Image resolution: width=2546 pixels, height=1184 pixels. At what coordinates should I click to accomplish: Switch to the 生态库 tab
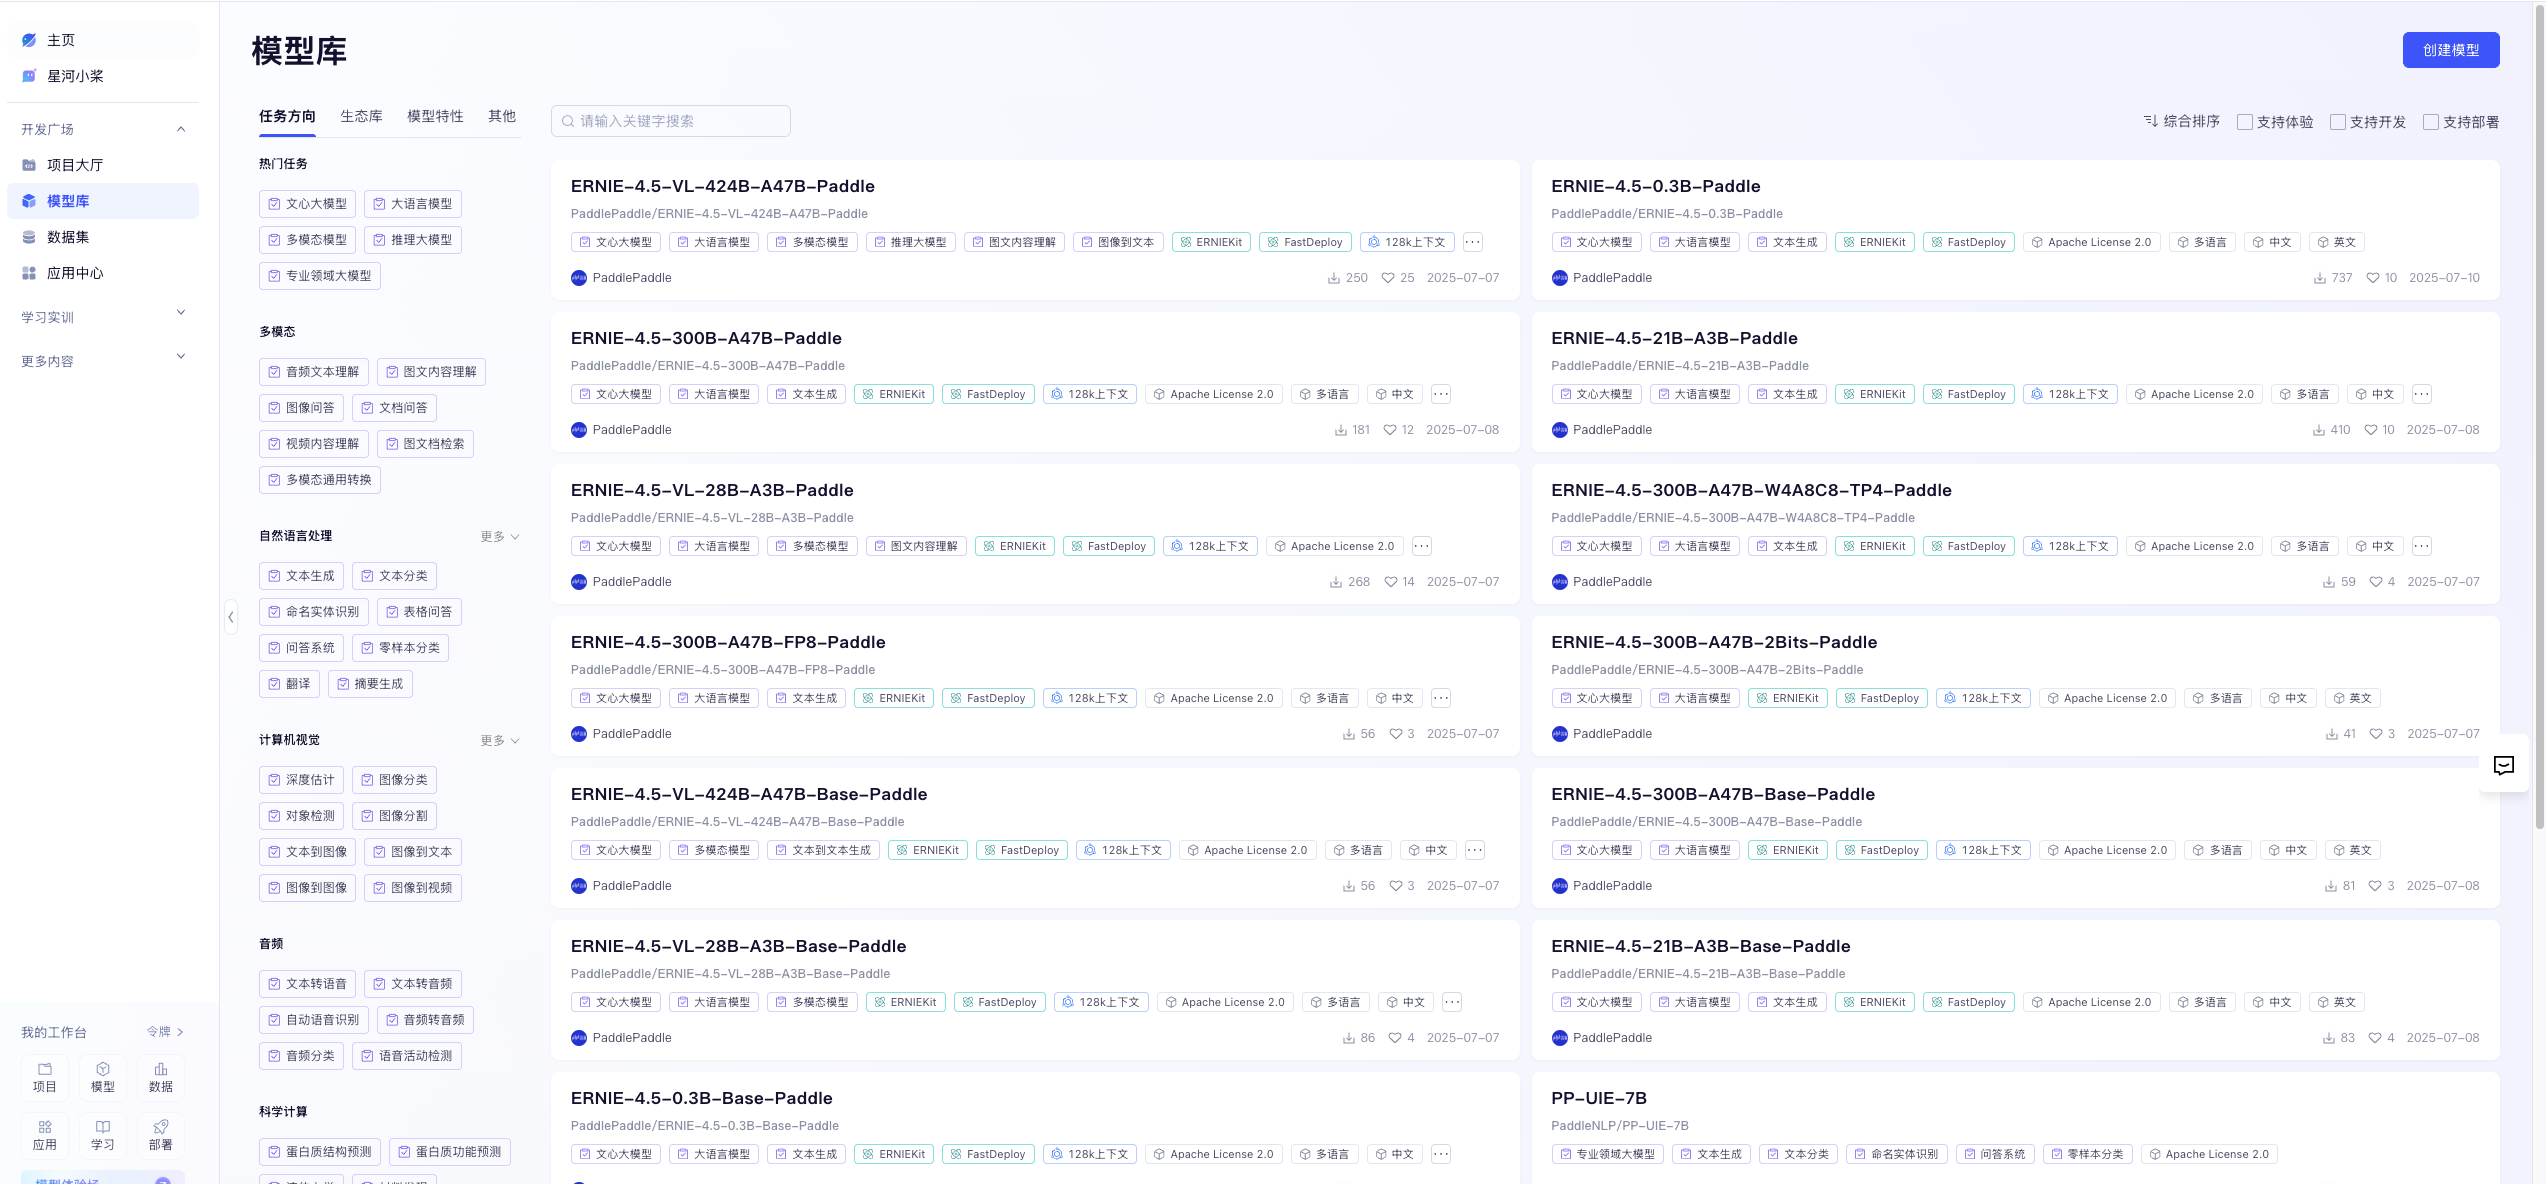[x=361, y=116]
